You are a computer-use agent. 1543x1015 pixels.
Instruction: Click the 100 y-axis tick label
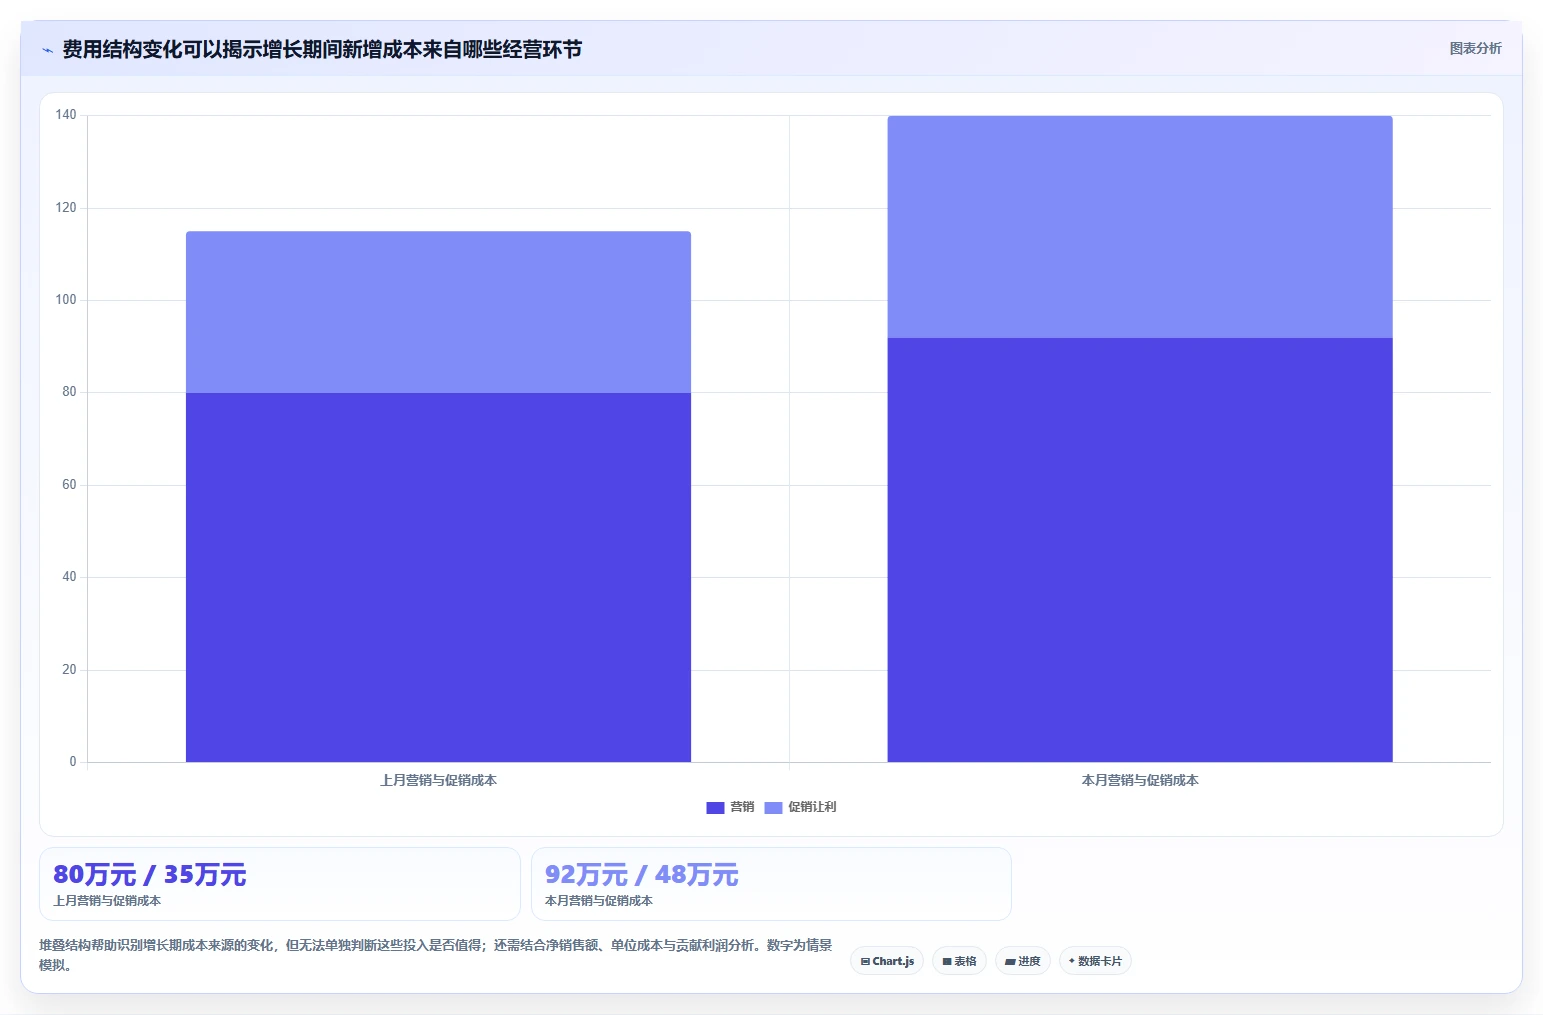66,300
